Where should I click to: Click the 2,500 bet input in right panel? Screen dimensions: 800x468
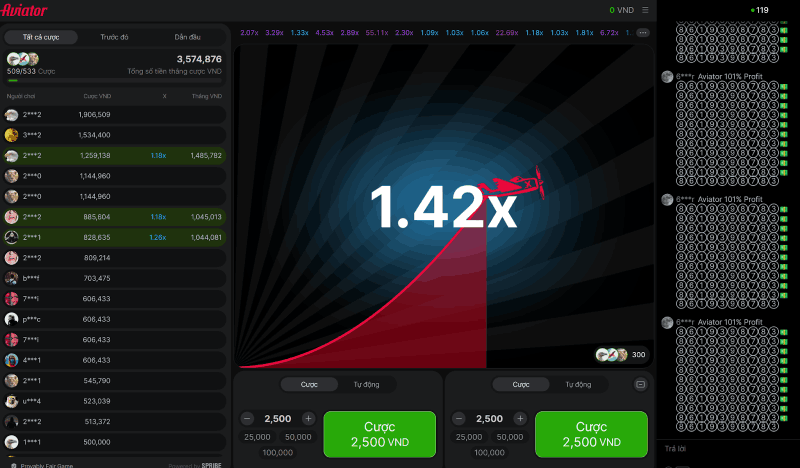point(489,418)
